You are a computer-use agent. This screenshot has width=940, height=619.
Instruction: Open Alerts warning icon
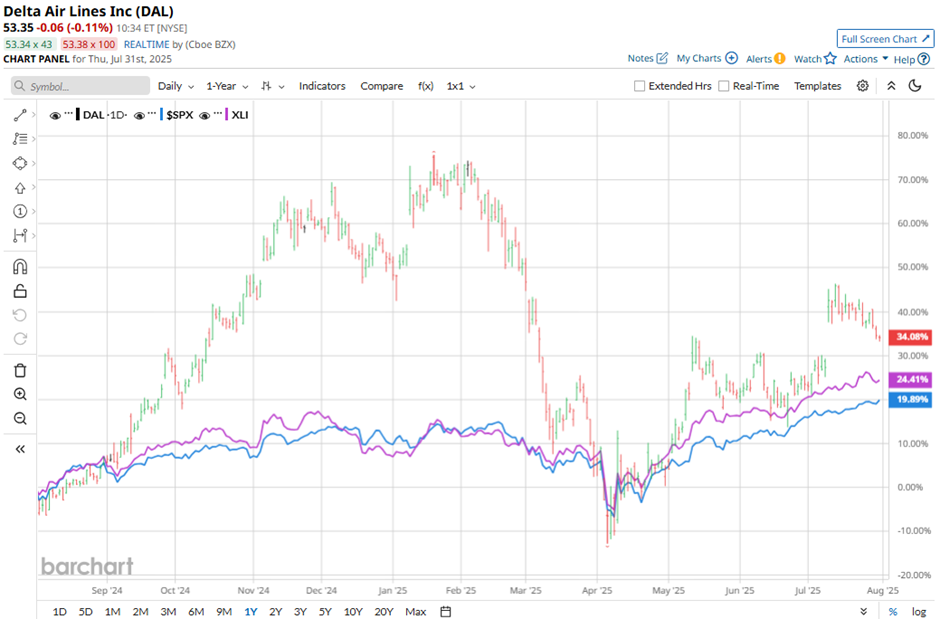(x=779, y=58)
